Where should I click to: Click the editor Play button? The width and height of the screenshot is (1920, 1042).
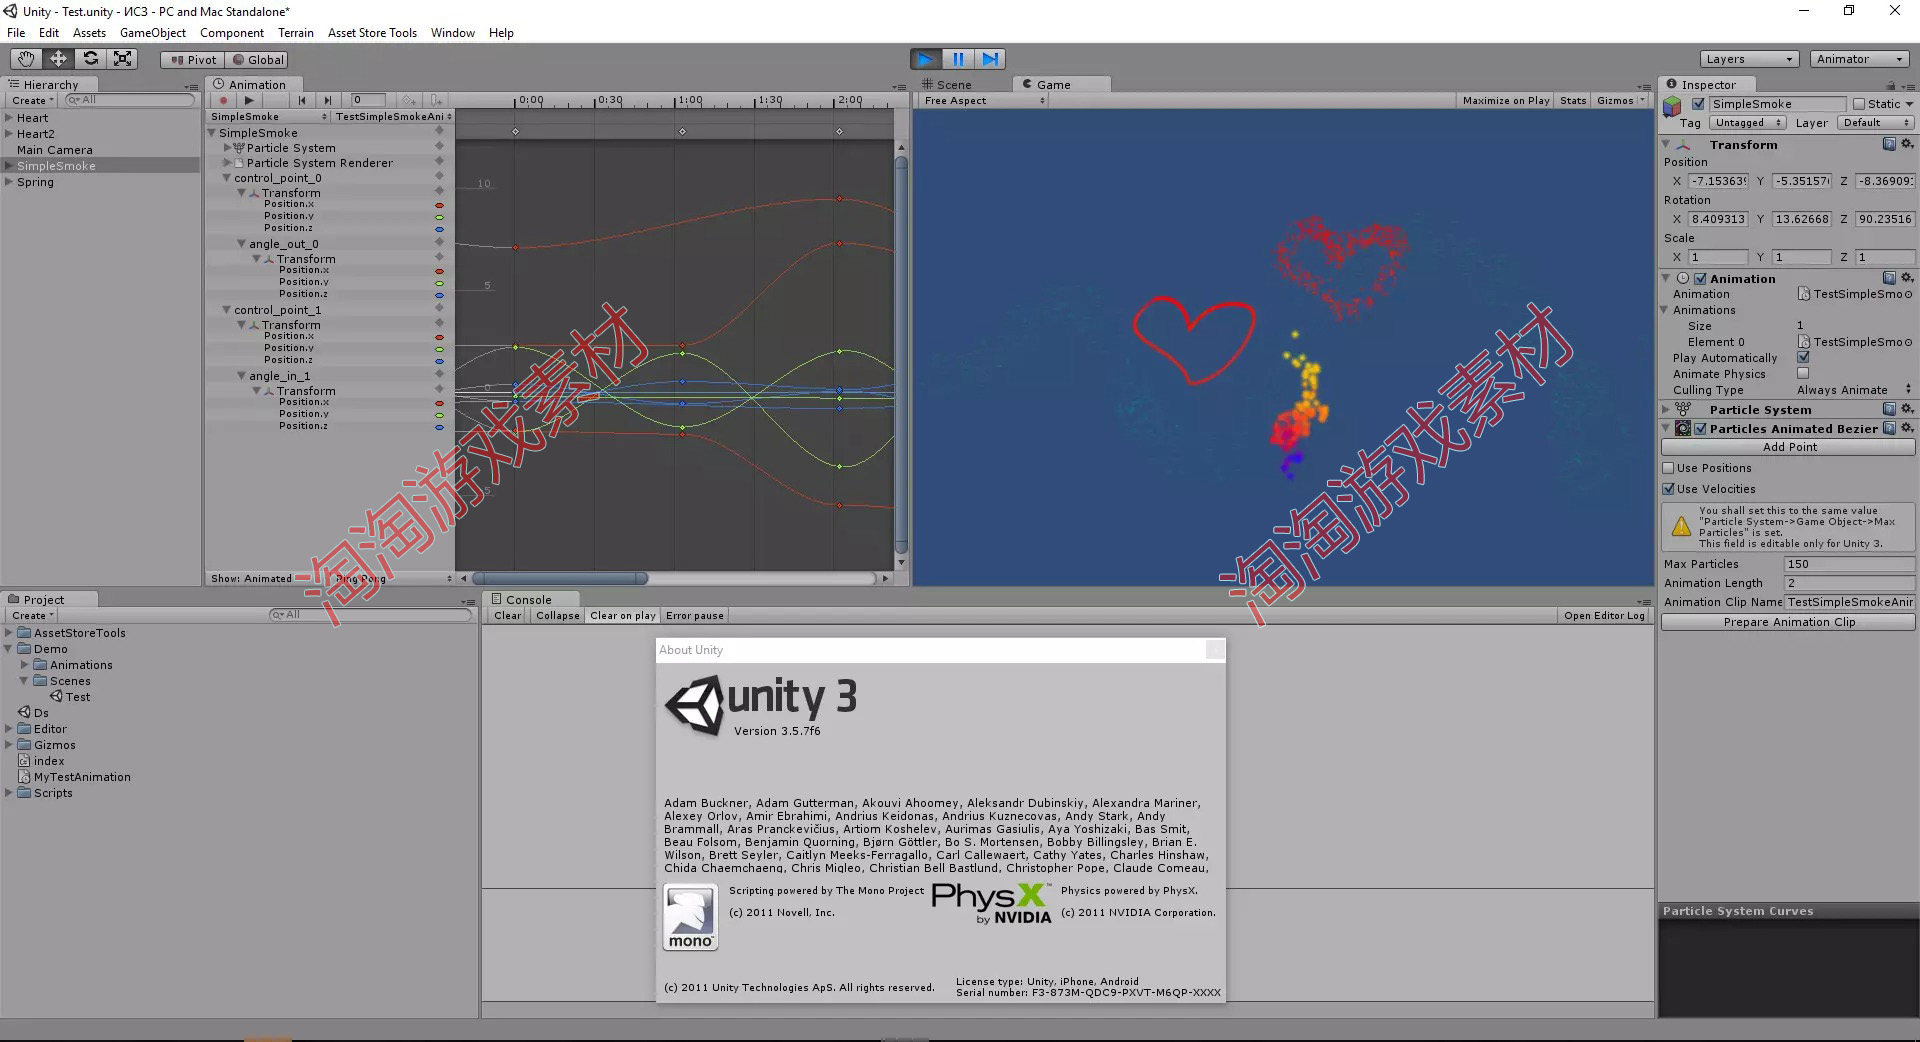[926, 59]
